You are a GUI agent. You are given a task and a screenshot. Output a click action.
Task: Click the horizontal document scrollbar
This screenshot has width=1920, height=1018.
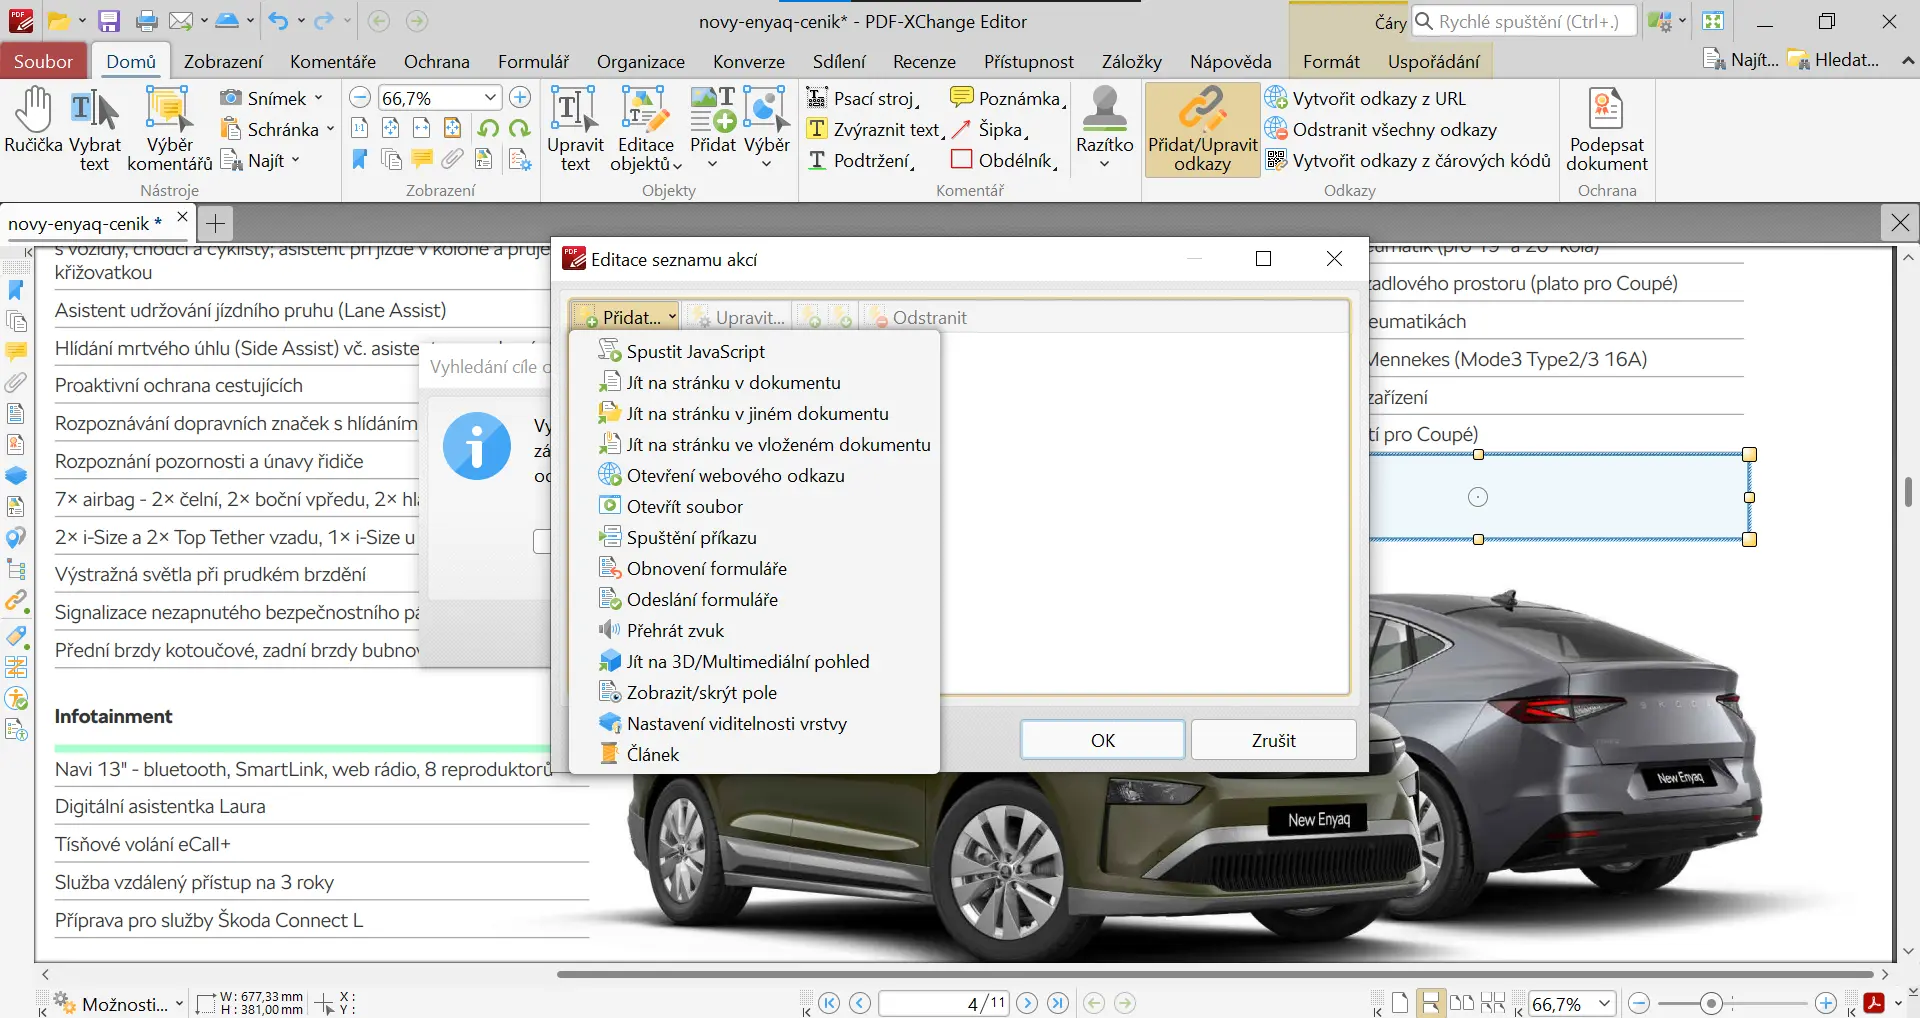[1215, 973]
